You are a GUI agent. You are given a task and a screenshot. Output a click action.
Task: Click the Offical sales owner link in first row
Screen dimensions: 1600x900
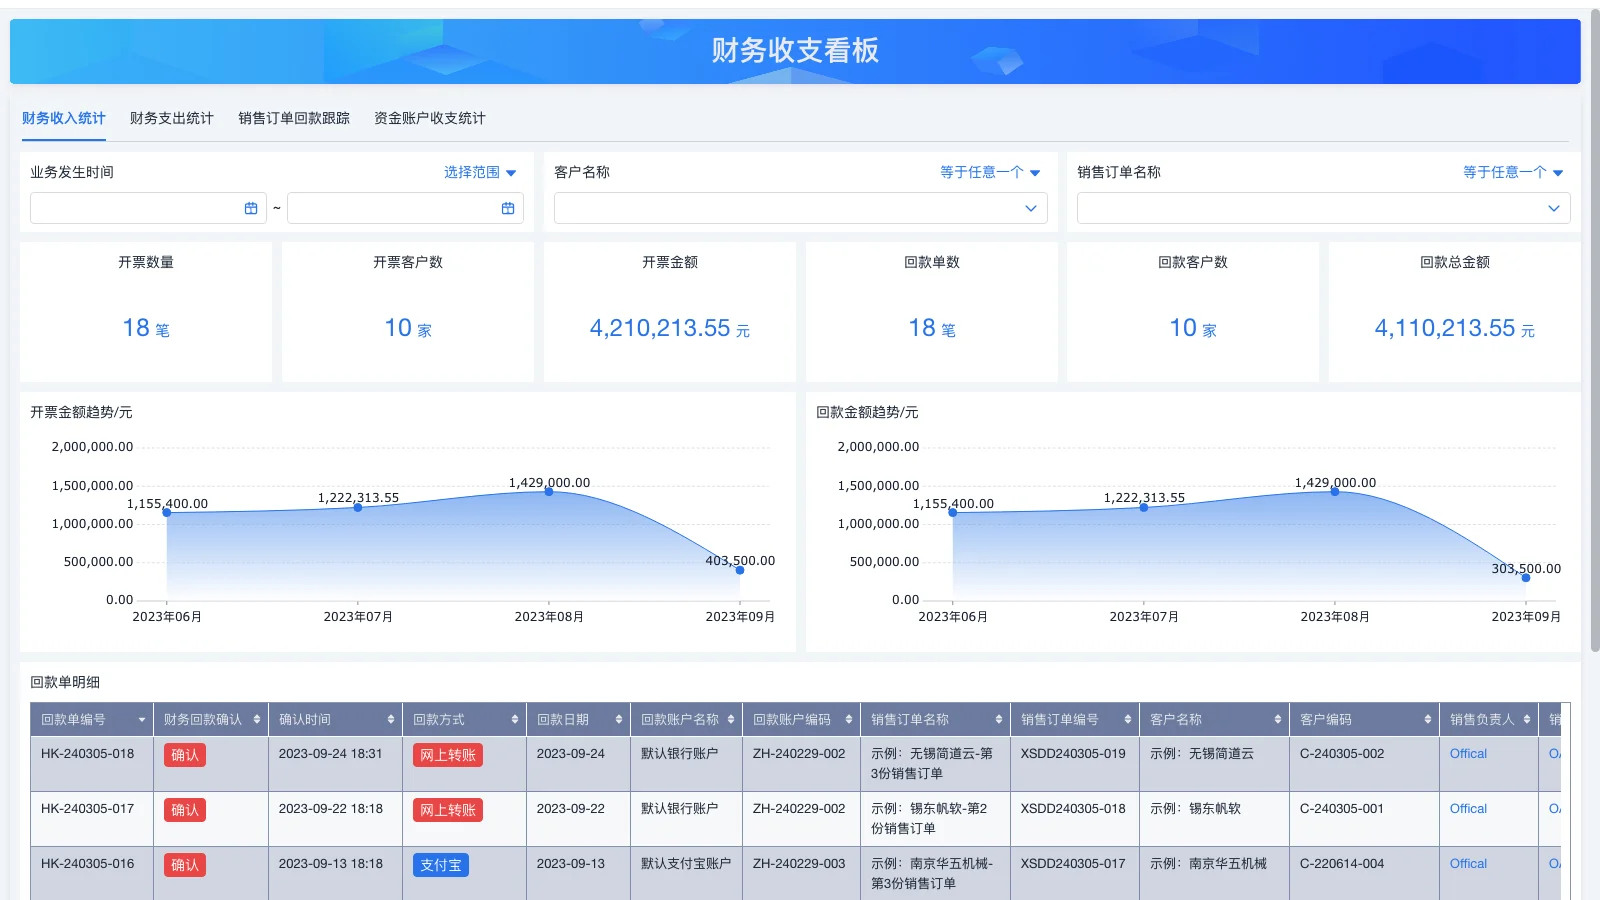pyautogui.click(x=1468, y=753)
